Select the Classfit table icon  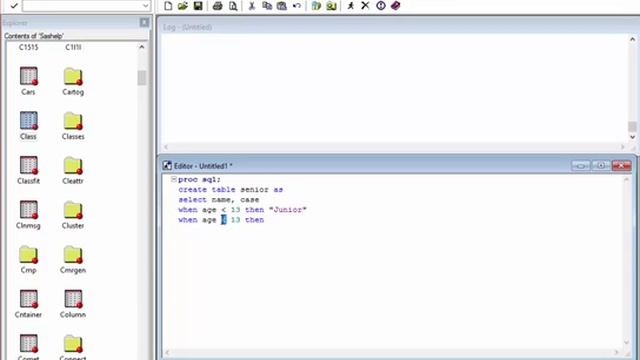click(x=28, y=170)
